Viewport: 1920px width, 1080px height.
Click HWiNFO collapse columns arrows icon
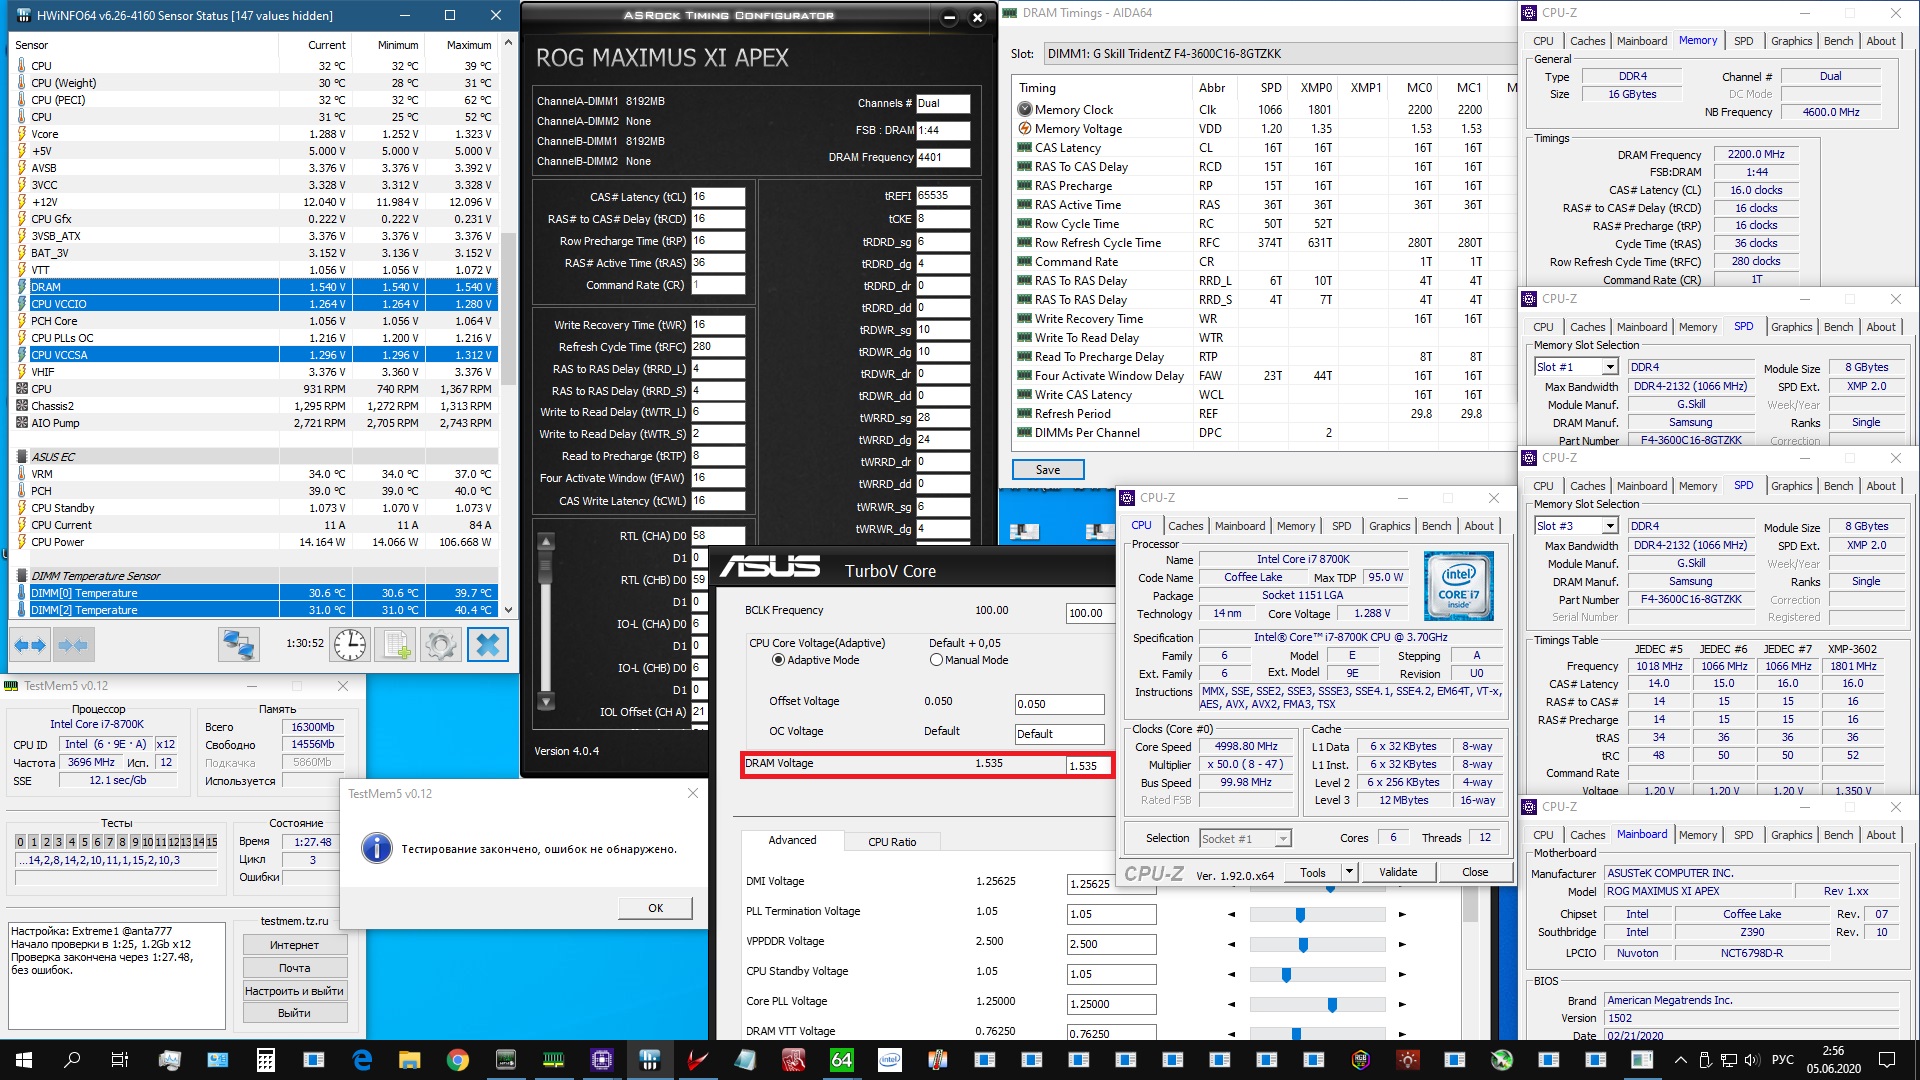[x=74, y=645]
